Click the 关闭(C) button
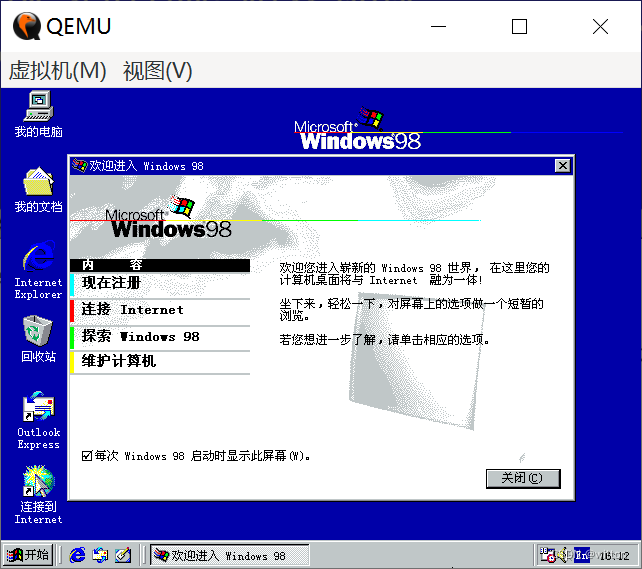This screenshot has height=569, width=642. [523, 478]
